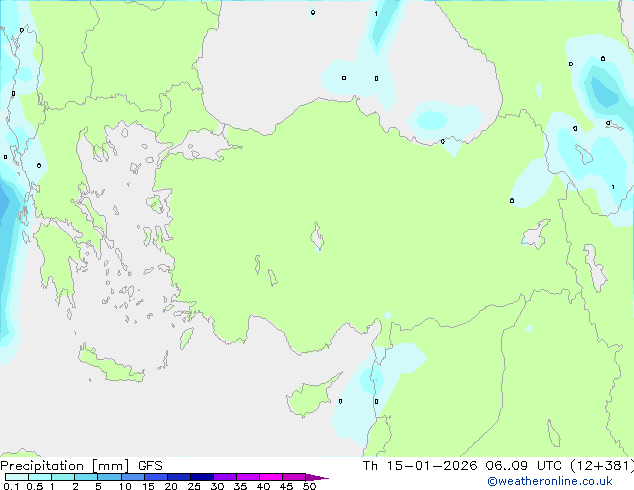634x490 pixels.
Task: Click the '35' legend scale label
Action: point(240,486)
